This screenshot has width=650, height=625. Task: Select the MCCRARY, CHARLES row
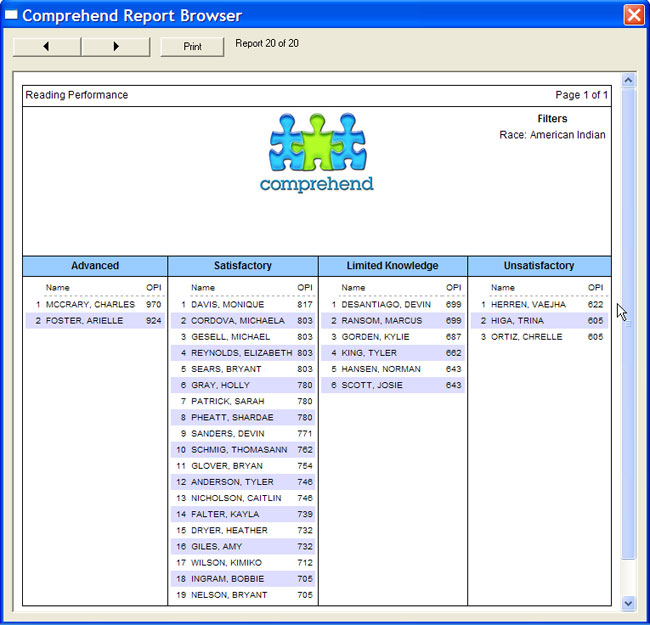click(95, 305)
